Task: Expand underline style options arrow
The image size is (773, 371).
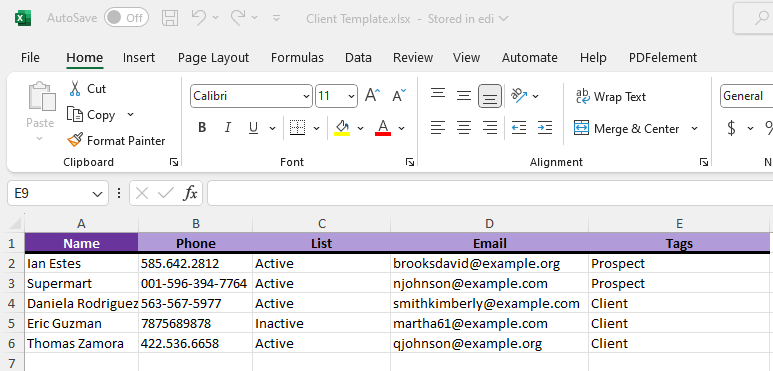Action: pos(272,128)
